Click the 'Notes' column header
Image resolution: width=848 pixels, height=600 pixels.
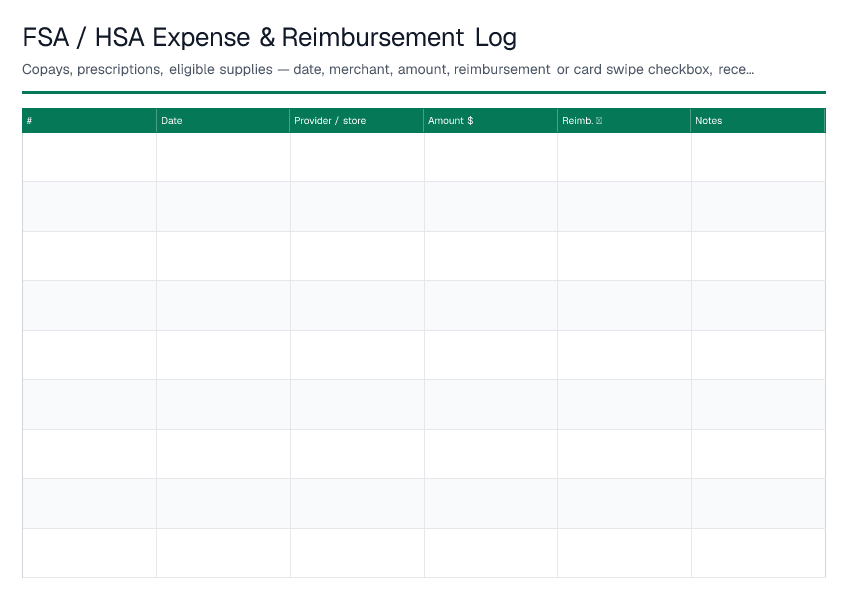point(758,121)
